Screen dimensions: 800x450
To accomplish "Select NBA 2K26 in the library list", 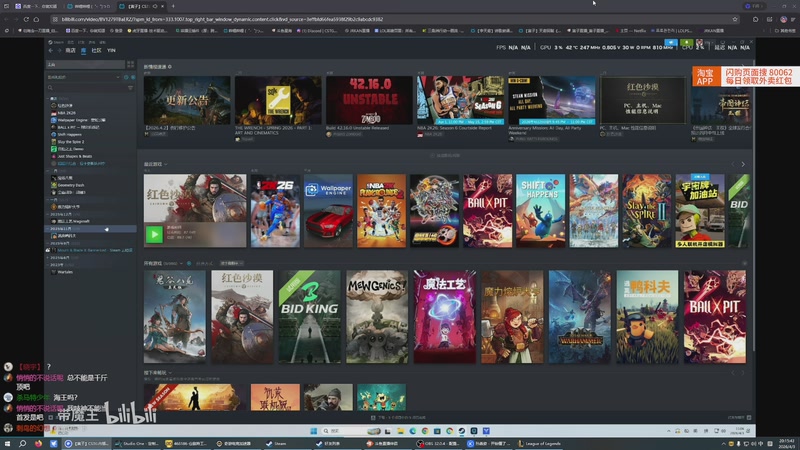I will 67,113.
